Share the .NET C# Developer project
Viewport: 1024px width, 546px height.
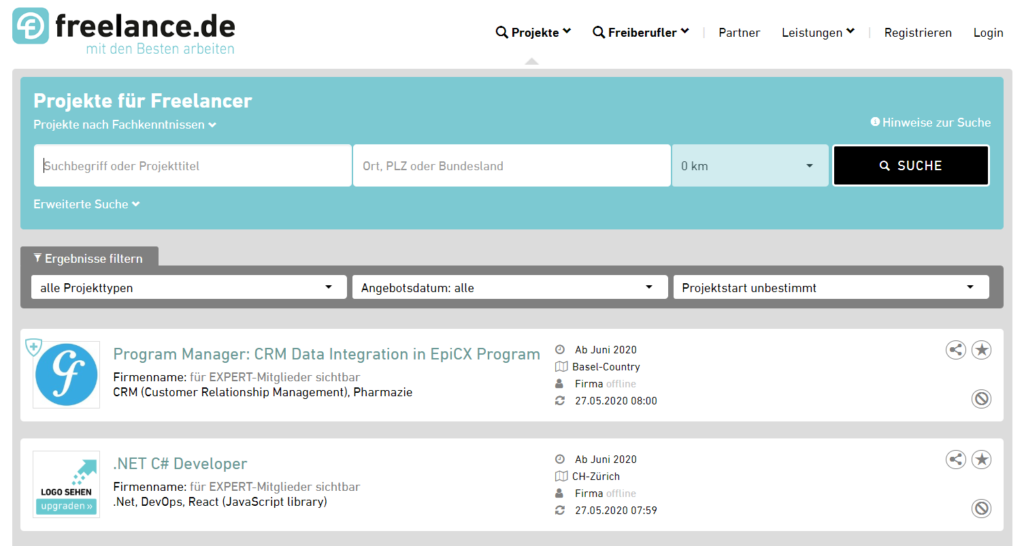coord(956,459)
